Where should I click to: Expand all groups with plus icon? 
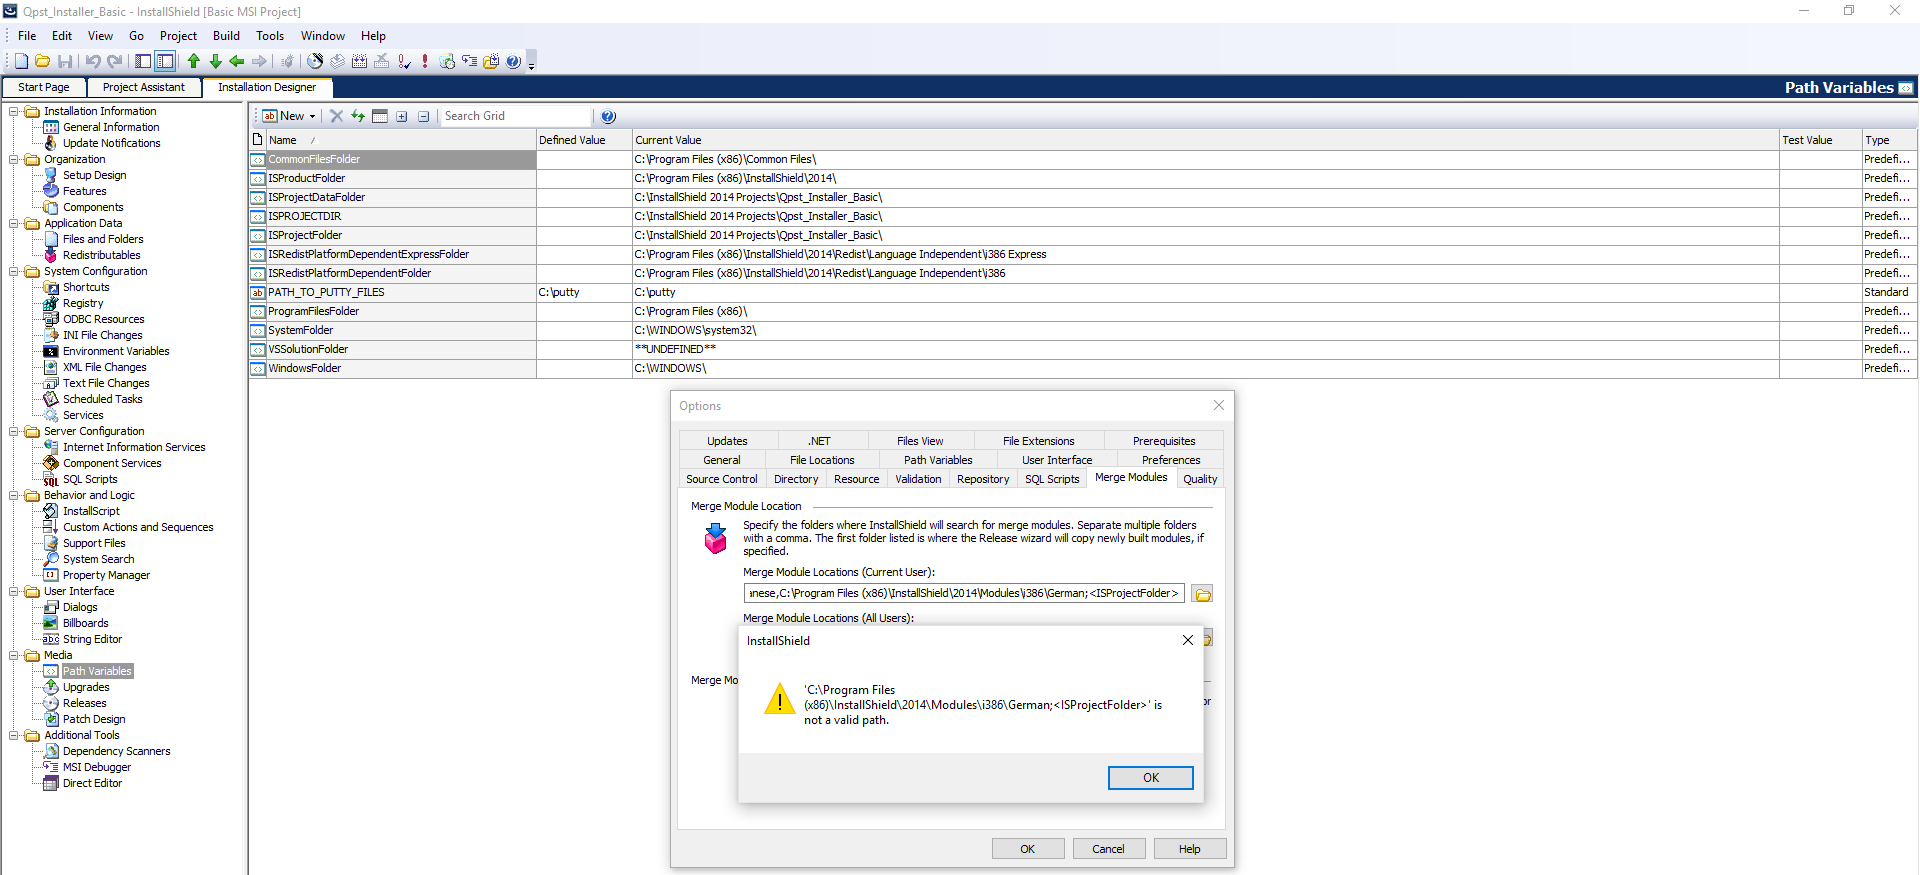tap(402, 116)
